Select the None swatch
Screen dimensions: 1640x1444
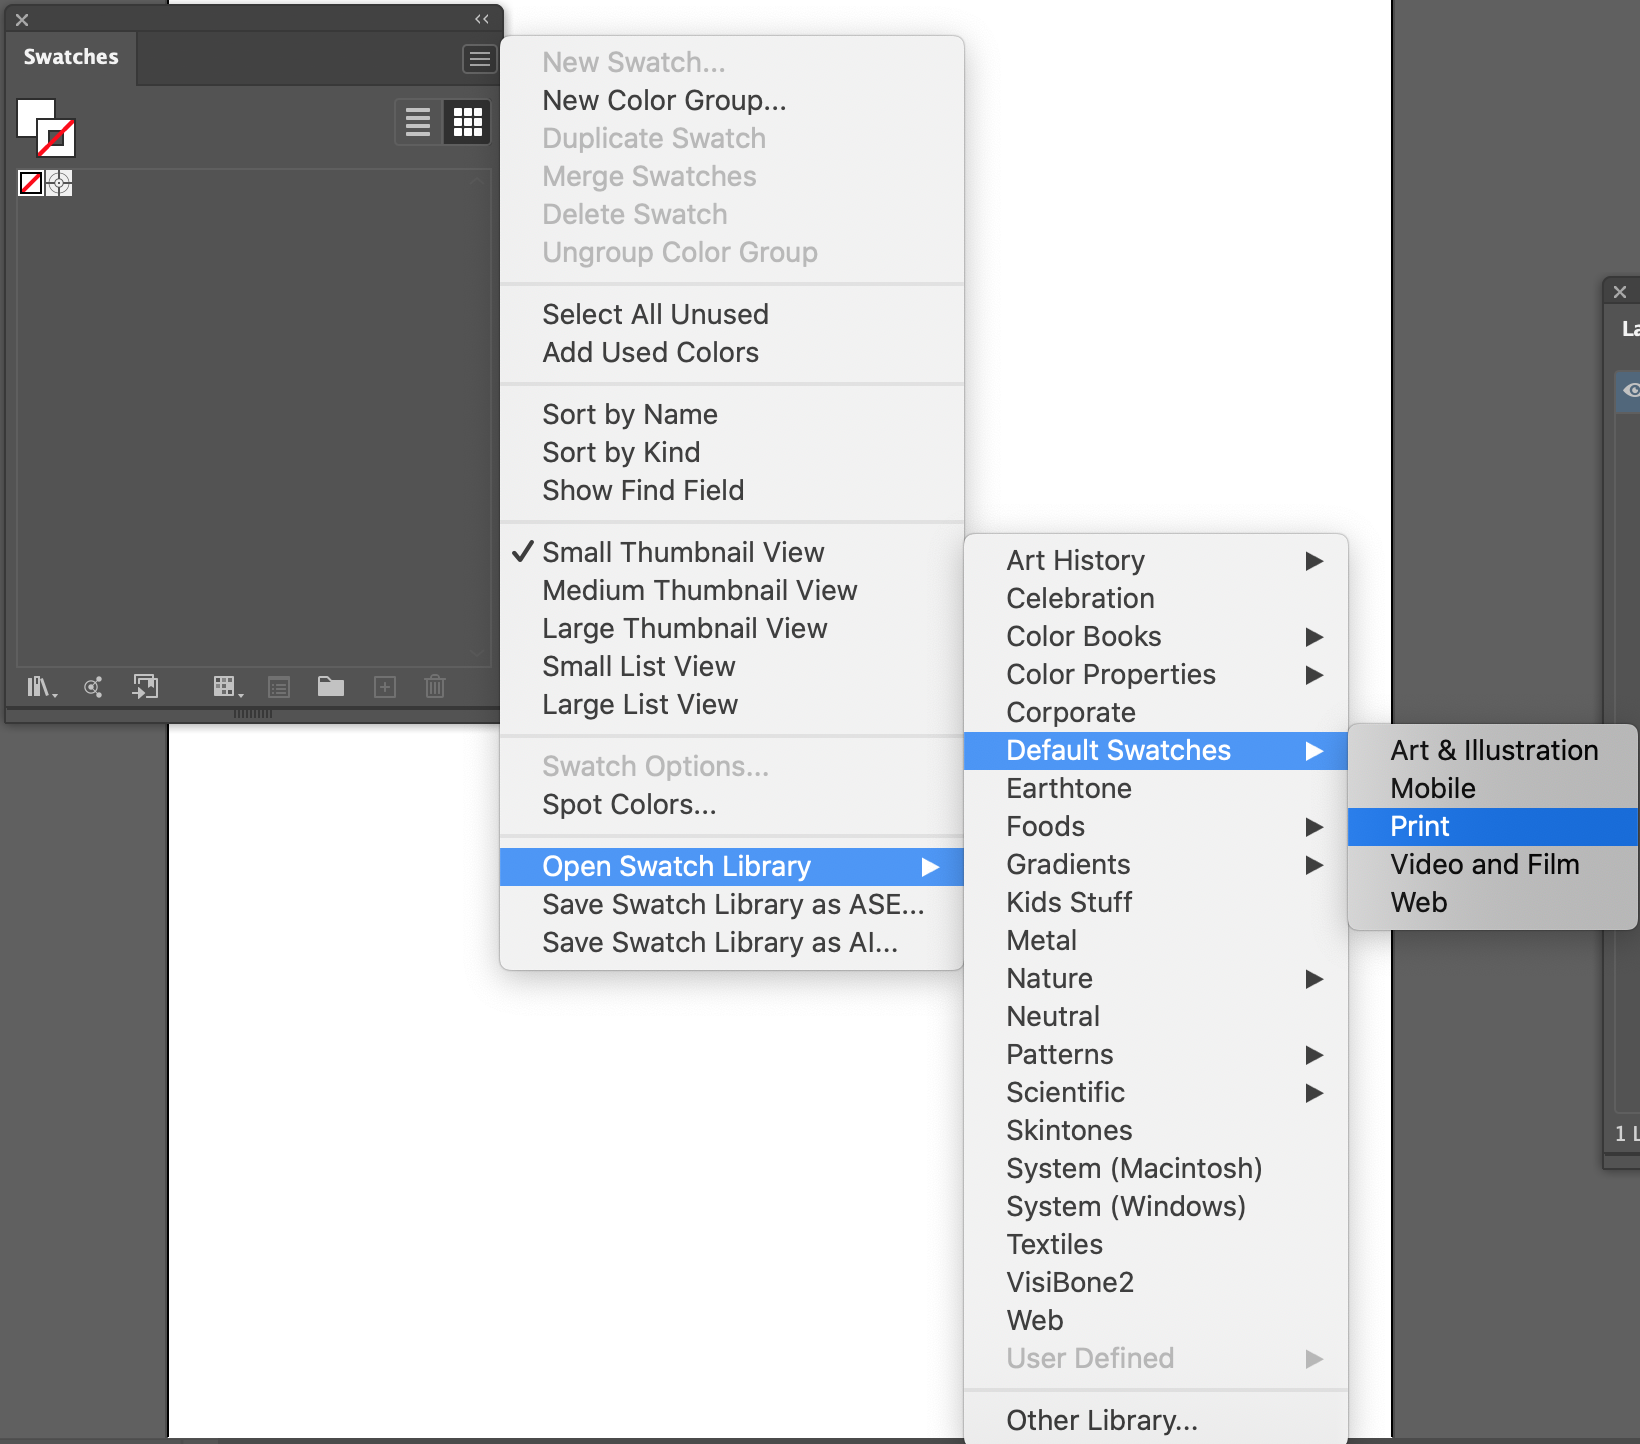(31, 183)
